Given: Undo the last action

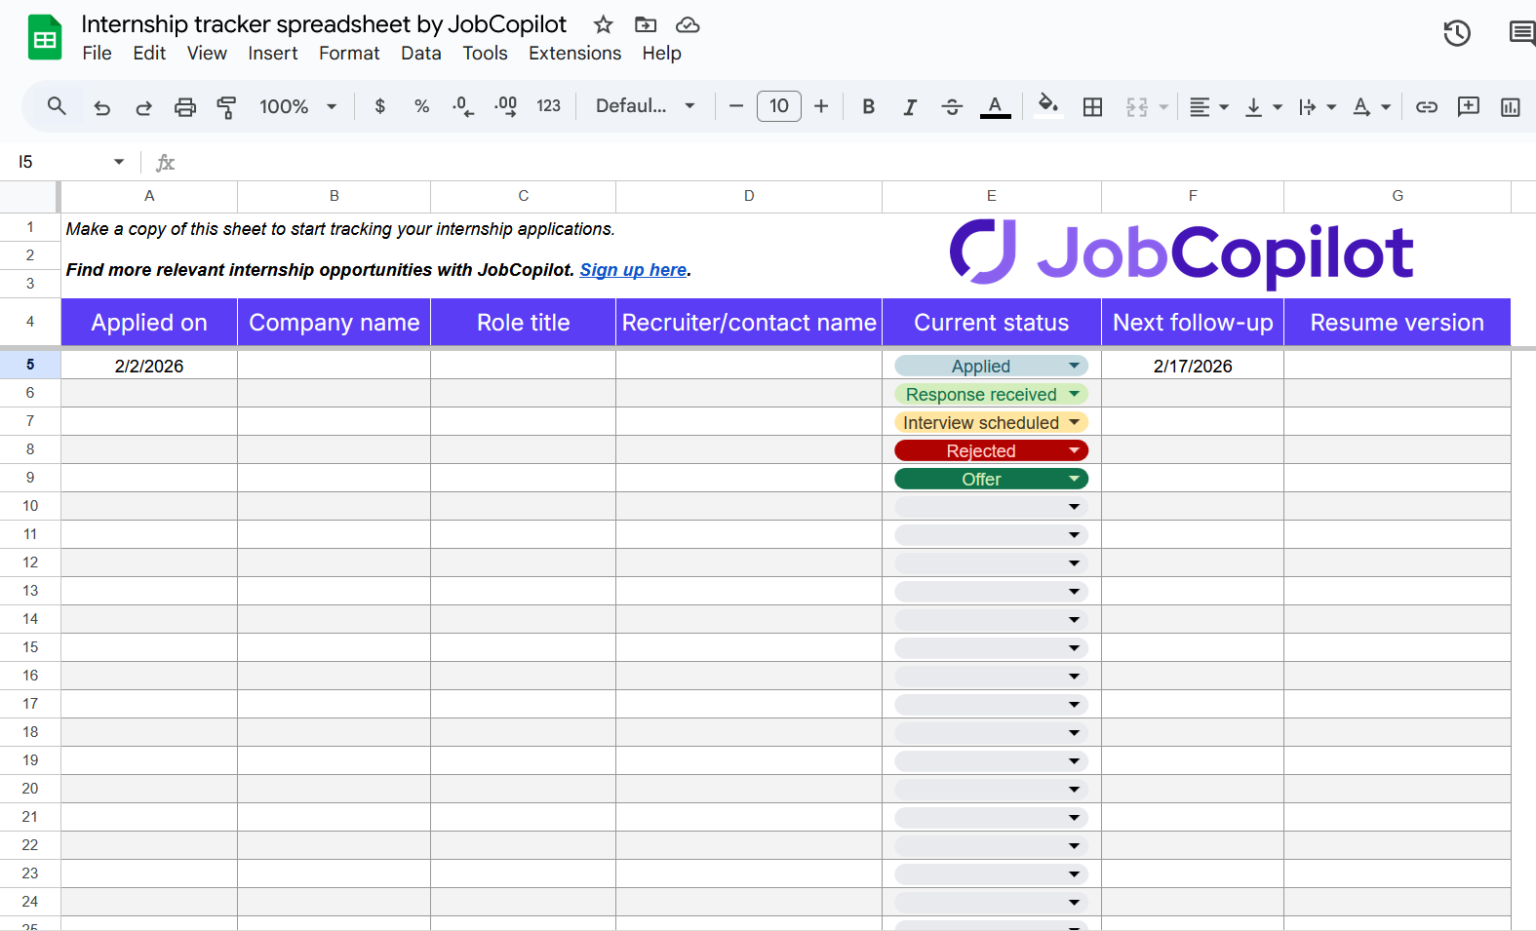Looking at the screenshot, I should pos(102,107).
